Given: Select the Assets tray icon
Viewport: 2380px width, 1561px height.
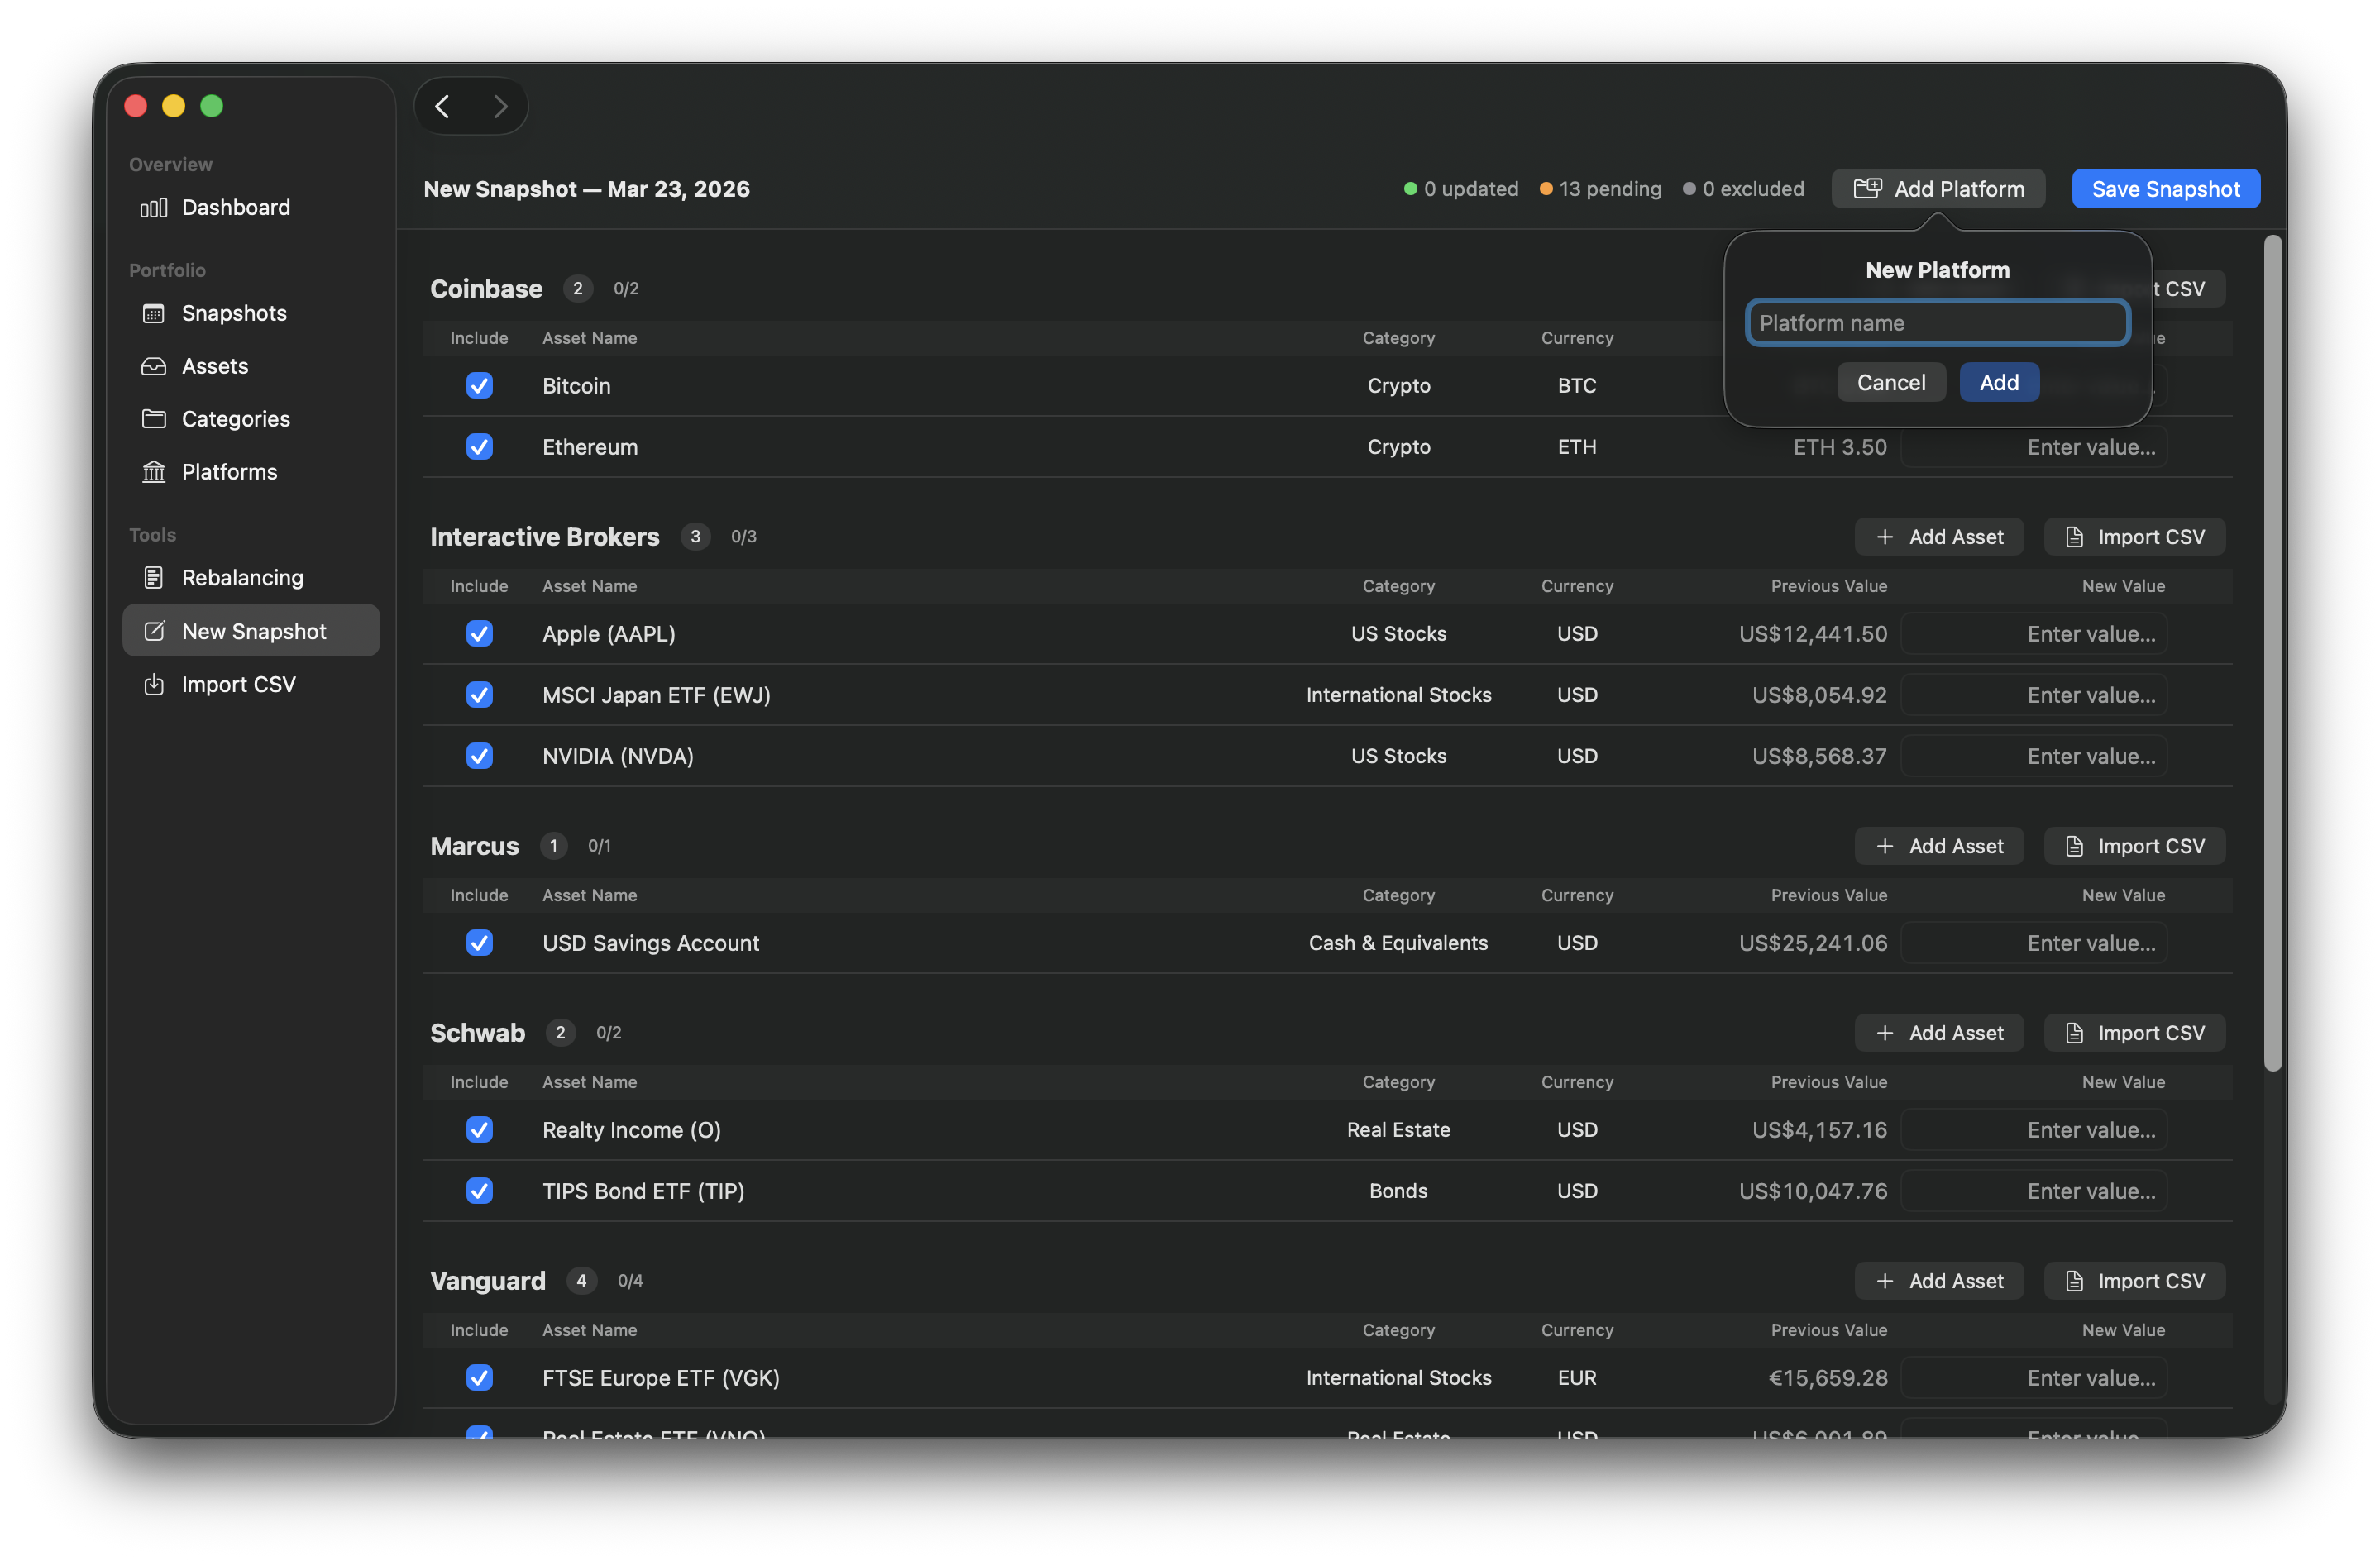Looking at the screenshot, I should click(x=153, y=367).
